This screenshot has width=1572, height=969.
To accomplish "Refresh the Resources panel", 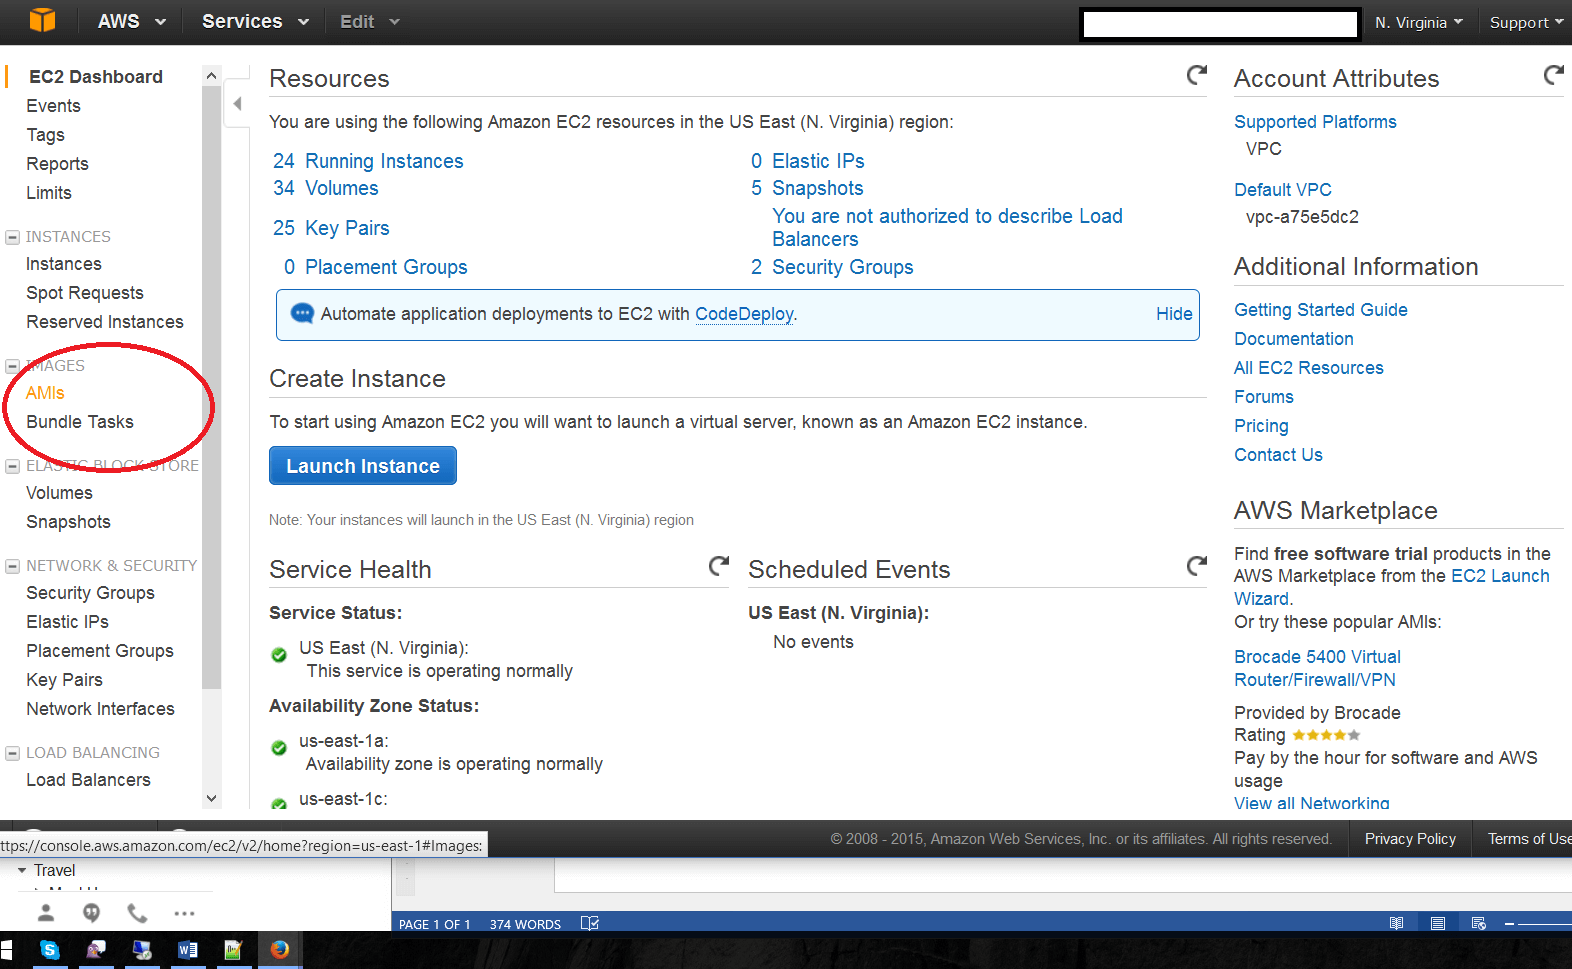I will click(x=1196, y=75).
